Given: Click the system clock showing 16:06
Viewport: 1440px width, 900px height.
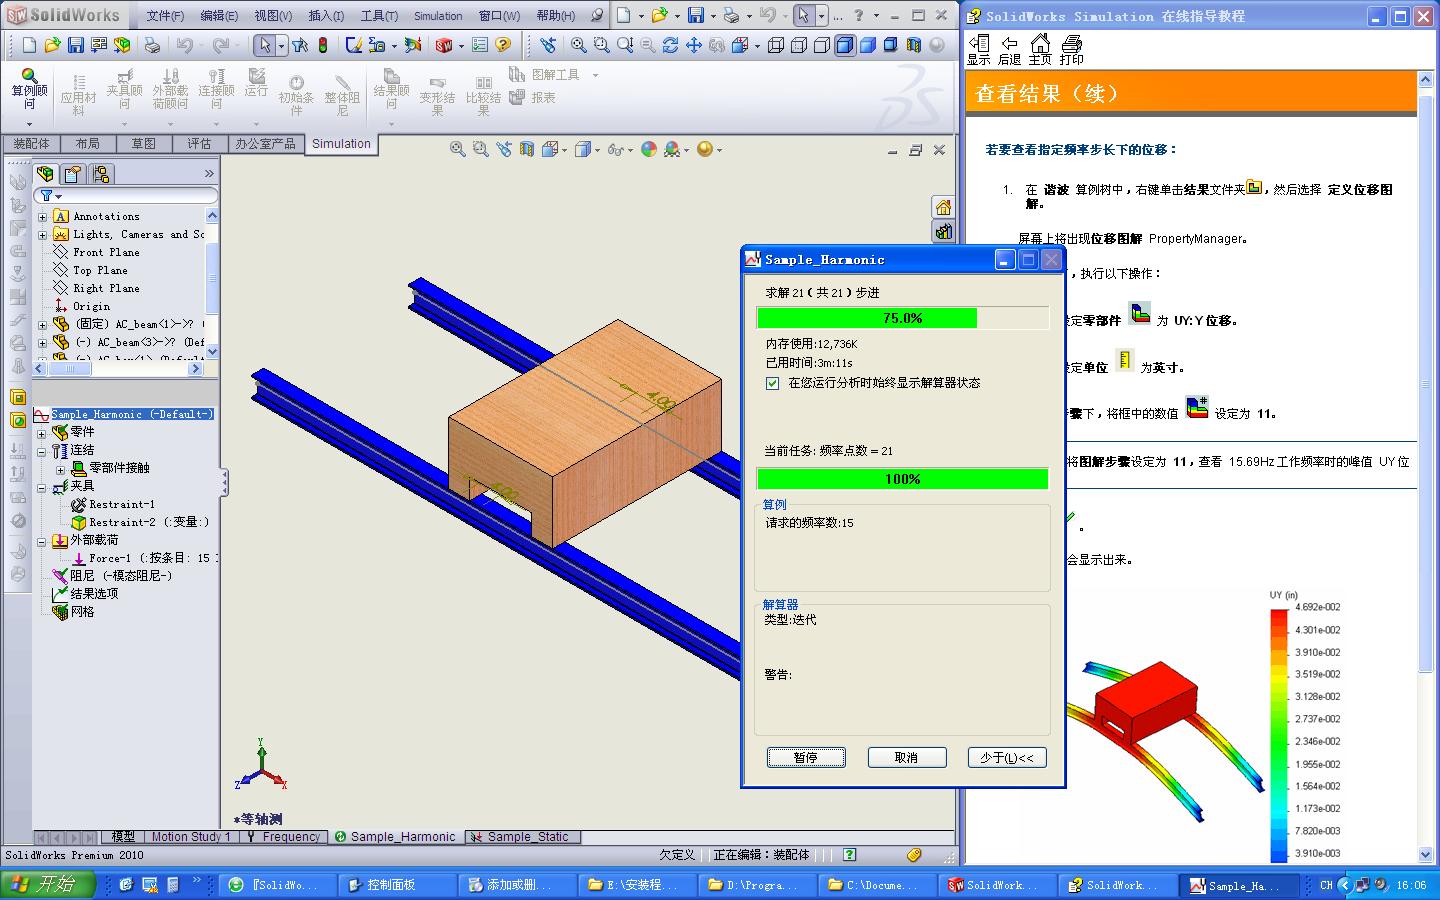Looking at the screenshot, I should [1411, 885].
